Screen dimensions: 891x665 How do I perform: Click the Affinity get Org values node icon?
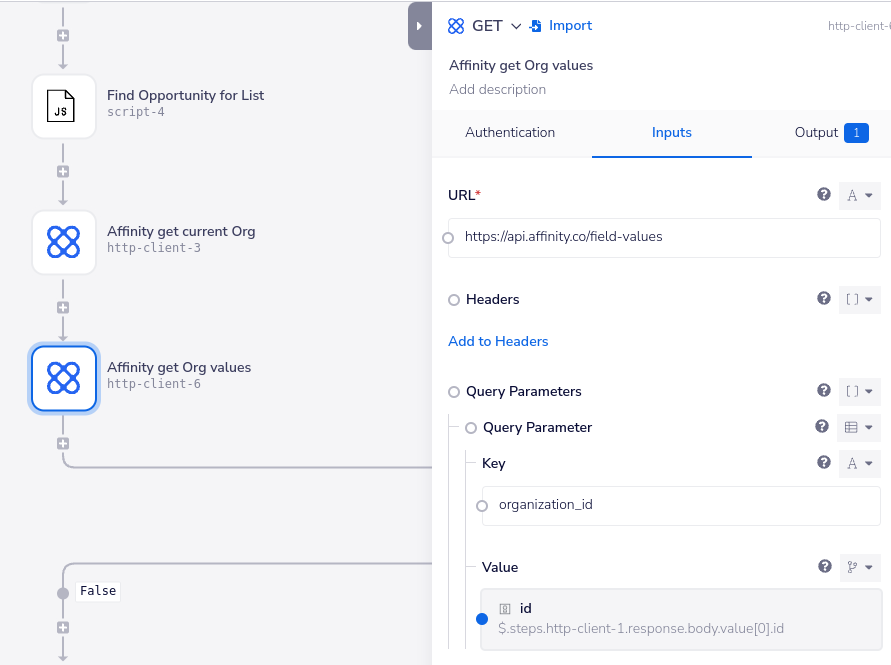[64, 378]
